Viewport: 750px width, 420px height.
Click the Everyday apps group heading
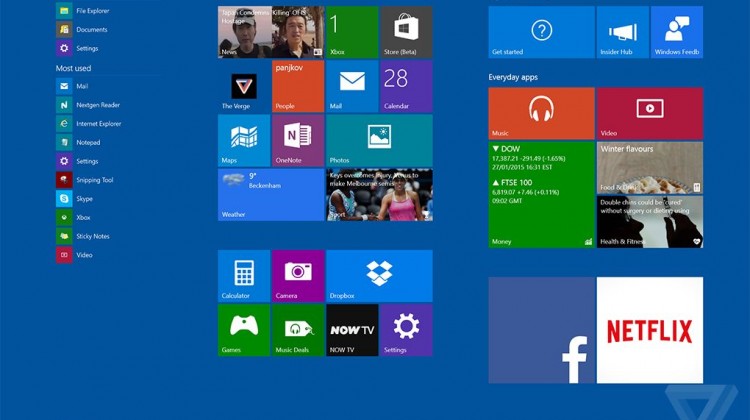[513, 77]
